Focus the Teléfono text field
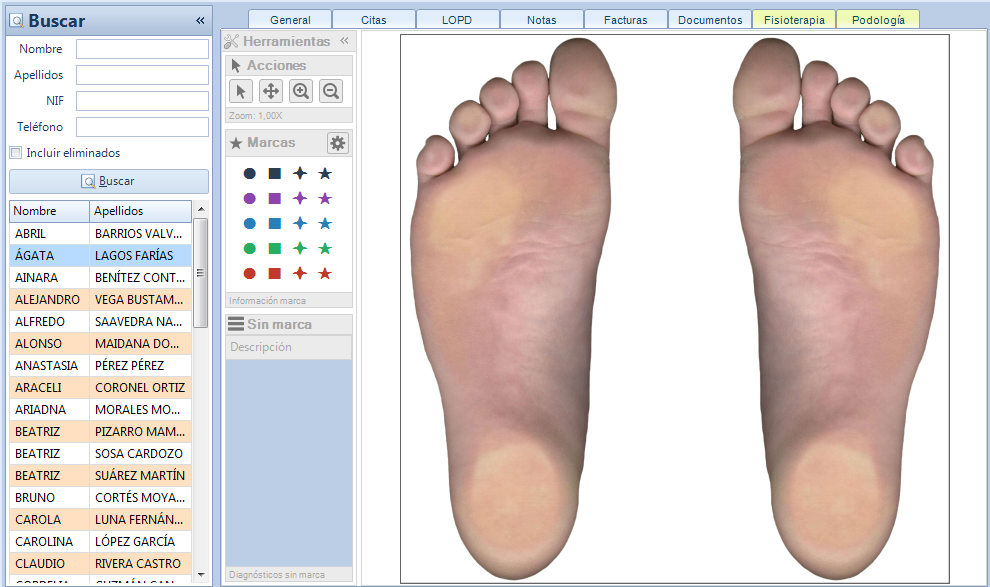The height and width of the screenshot is (587, 990). coord(142,127)
